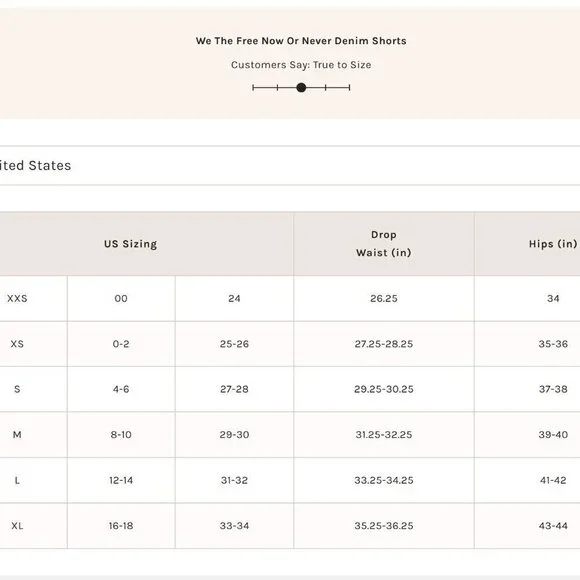The width and height of the screenshot is (580, 580).
Task: Click Customers Say: True to Size text
Action: tap(301, 65)
